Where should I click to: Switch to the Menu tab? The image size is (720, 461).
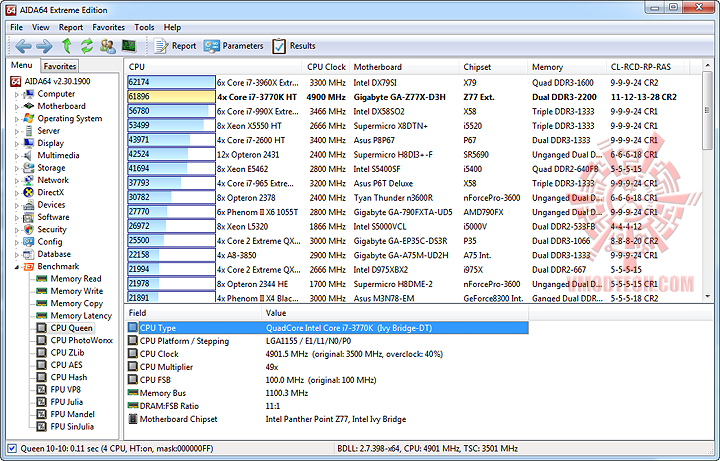click(x=22, y=65)
